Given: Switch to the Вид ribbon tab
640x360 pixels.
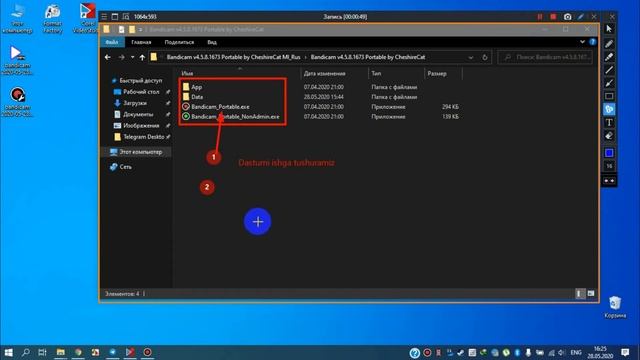Looking at the screenshot, I should tap(212, 42).
